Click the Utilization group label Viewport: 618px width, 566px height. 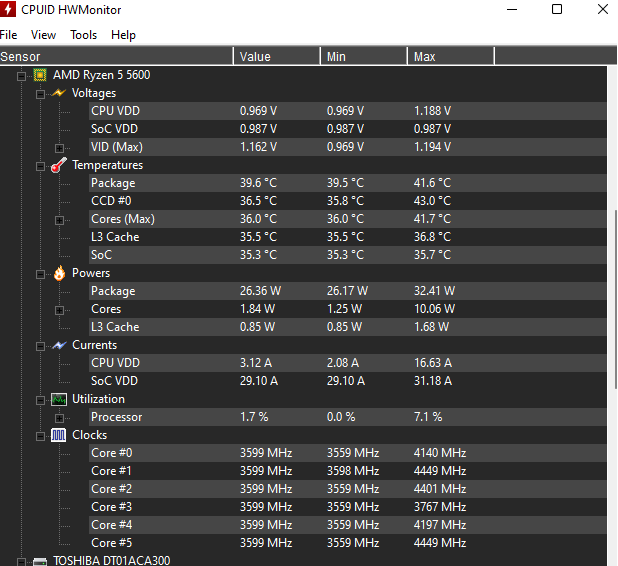[x=99, y=399]
